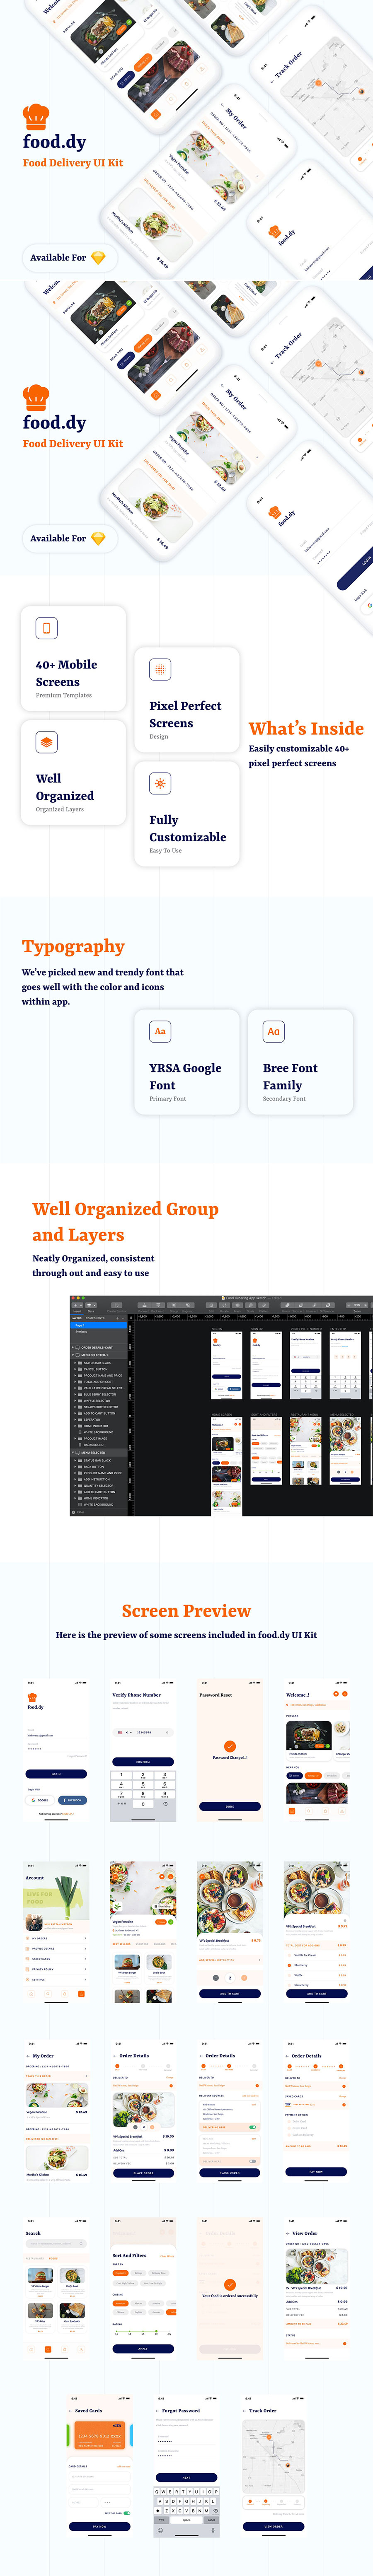373x2576 pixels.
Task: Click the folder icon beside the BACK BUTTON layer
Action: (x=80, y=1467)
